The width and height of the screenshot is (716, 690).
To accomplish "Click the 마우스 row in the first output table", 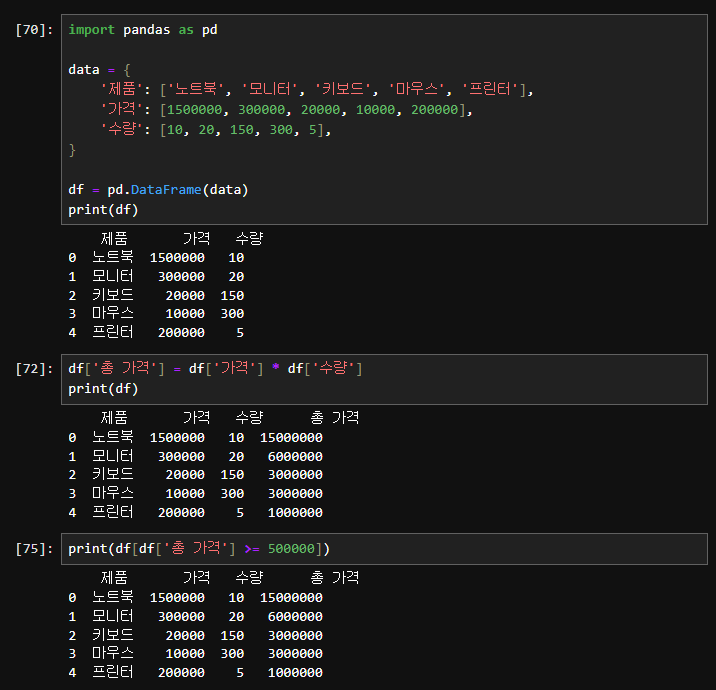I will (157, 314).
